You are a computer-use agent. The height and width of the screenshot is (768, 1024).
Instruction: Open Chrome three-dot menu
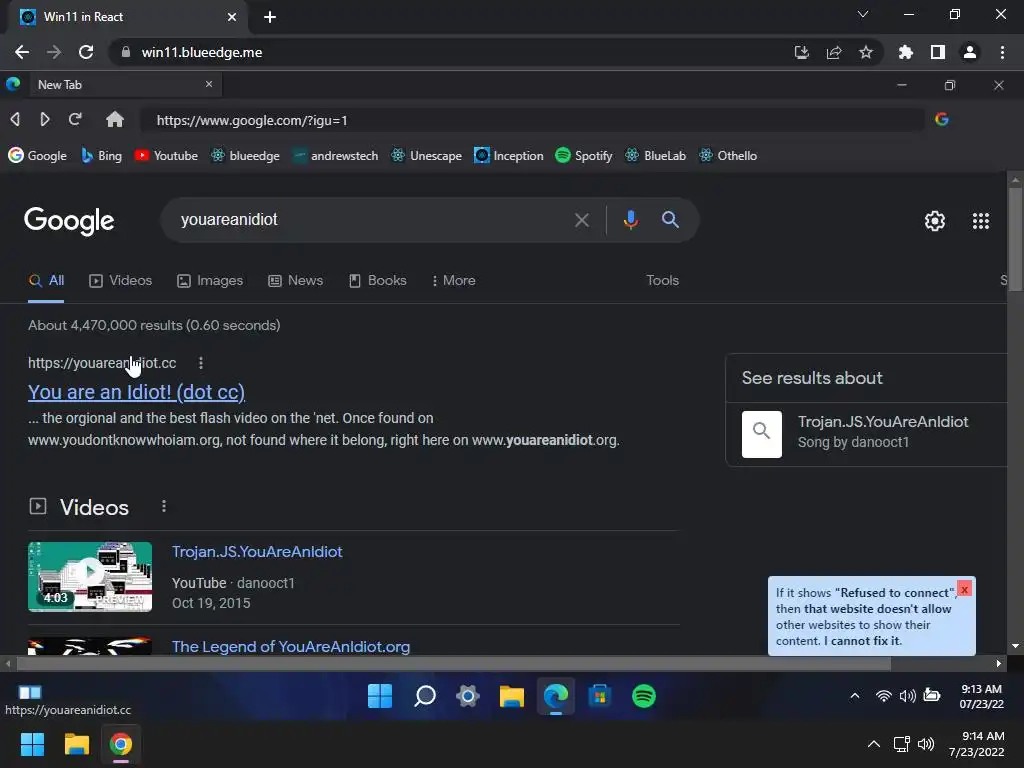tap(1002, 52)
